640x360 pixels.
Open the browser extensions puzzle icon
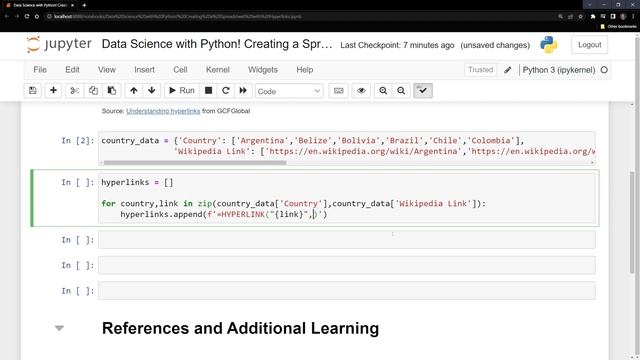click(593, 16)
